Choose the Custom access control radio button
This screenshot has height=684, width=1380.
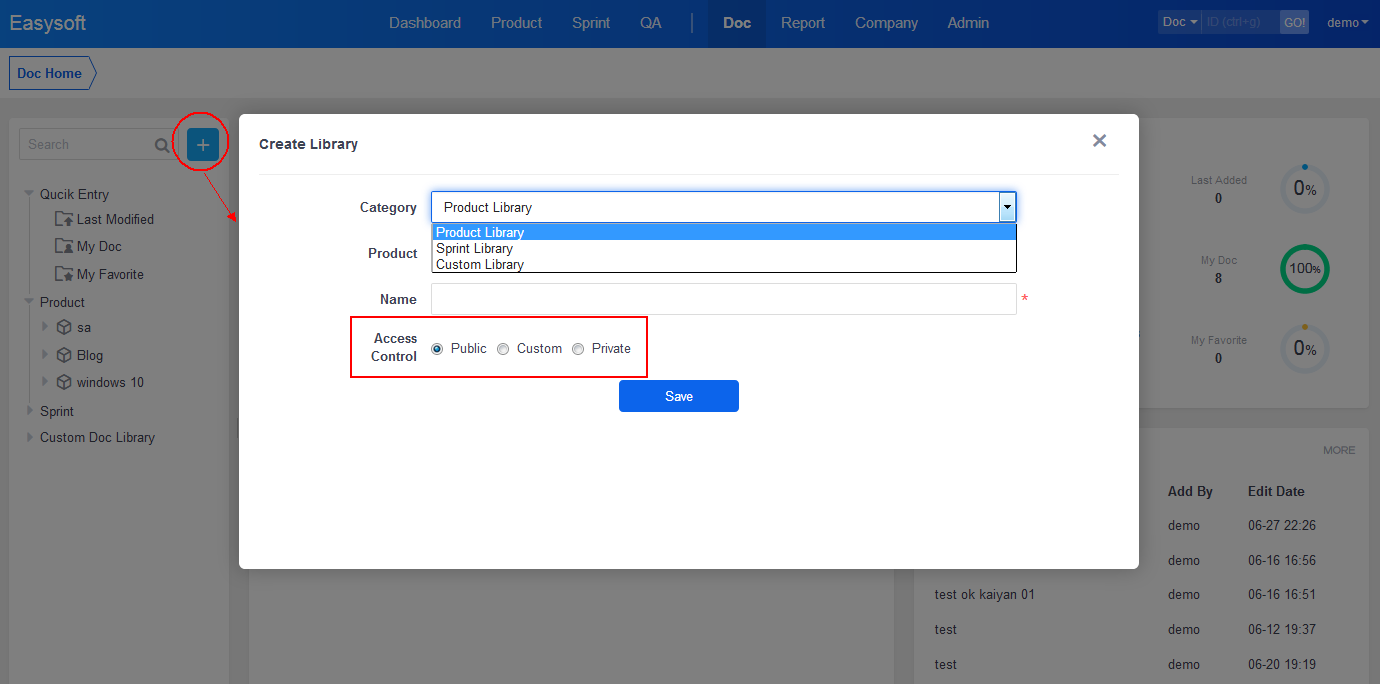(x=503, y=349)
